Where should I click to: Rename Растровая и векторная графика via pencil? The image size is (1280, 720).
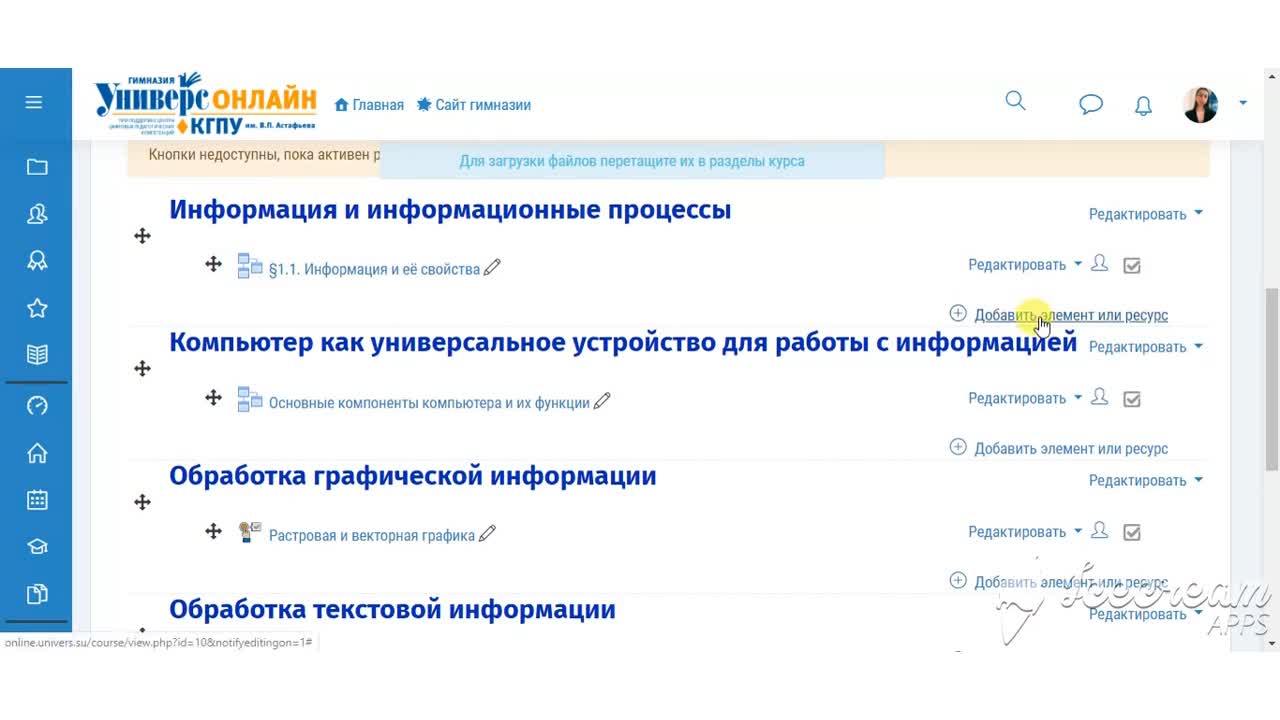487,534
